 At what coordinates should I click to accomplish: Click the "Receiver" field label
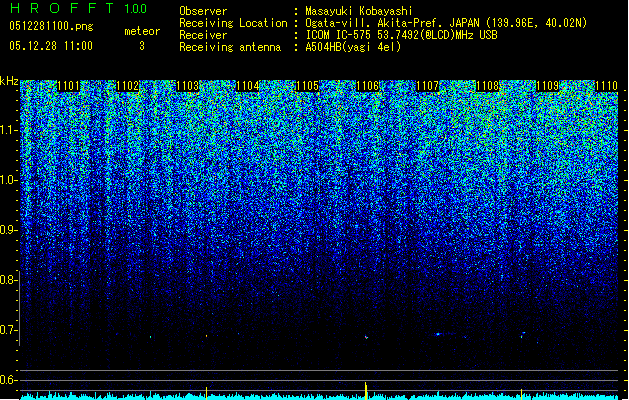coord(203,35)
